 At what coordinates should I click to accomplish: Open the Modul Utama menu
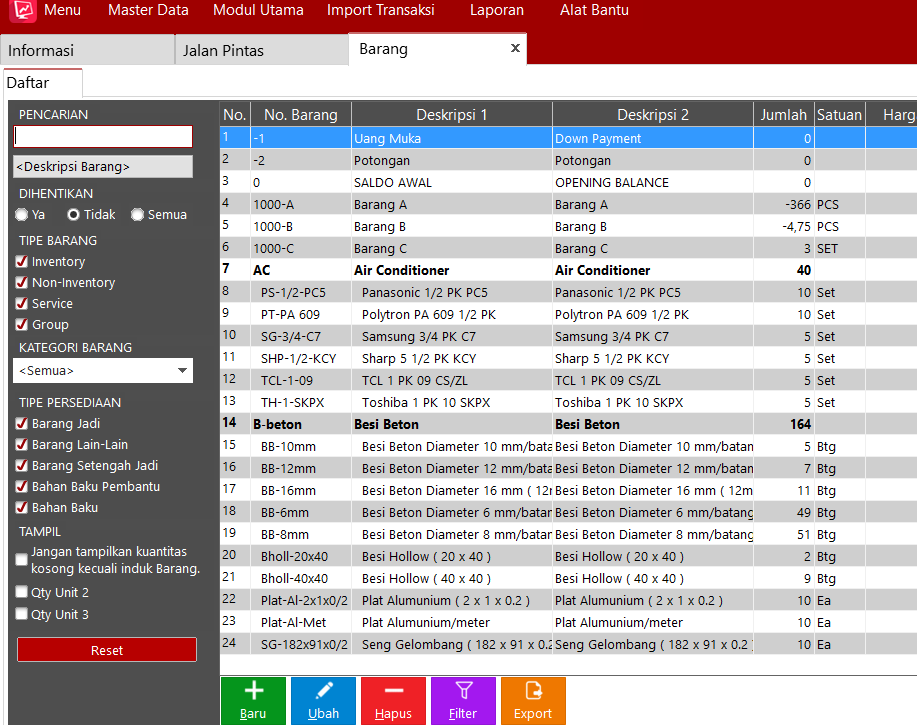point(258,10)
